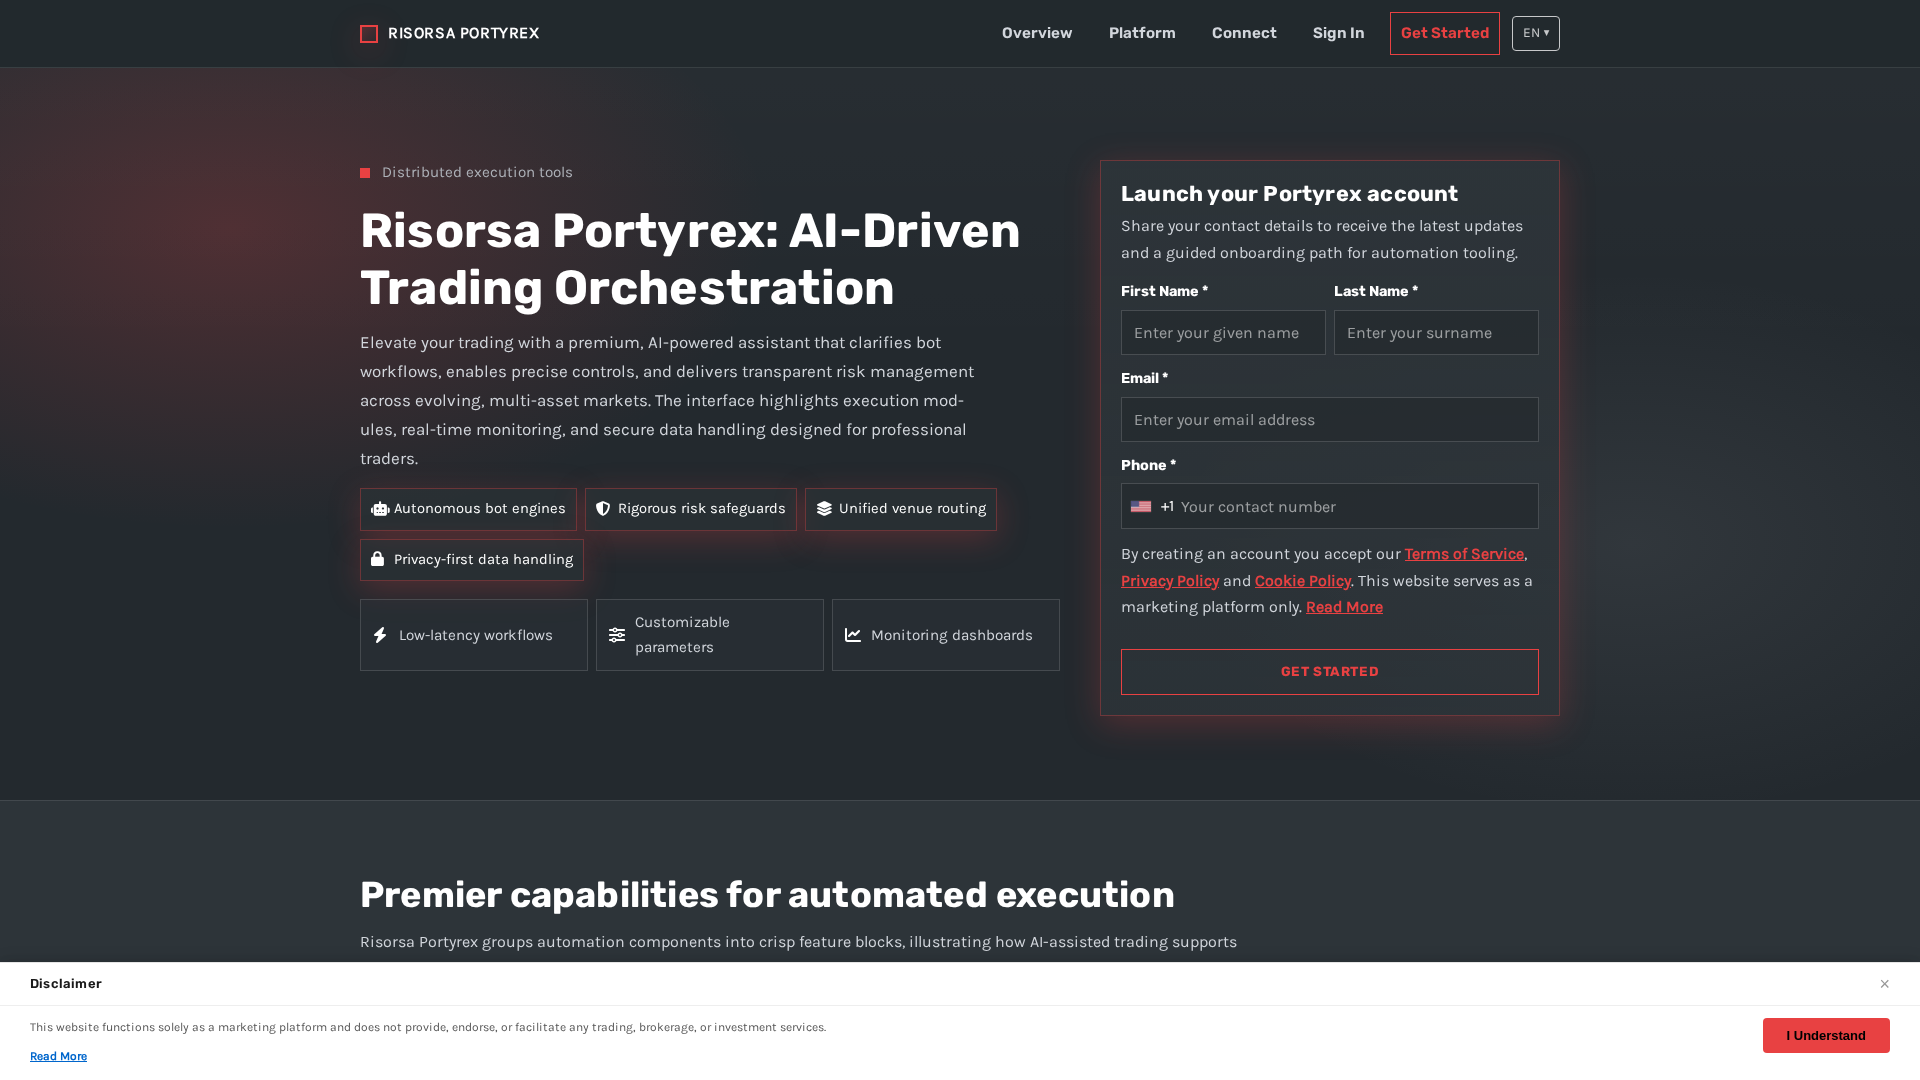Open the Connect menu item
Screen dimensions: 1920x1080
[1244, 33]
